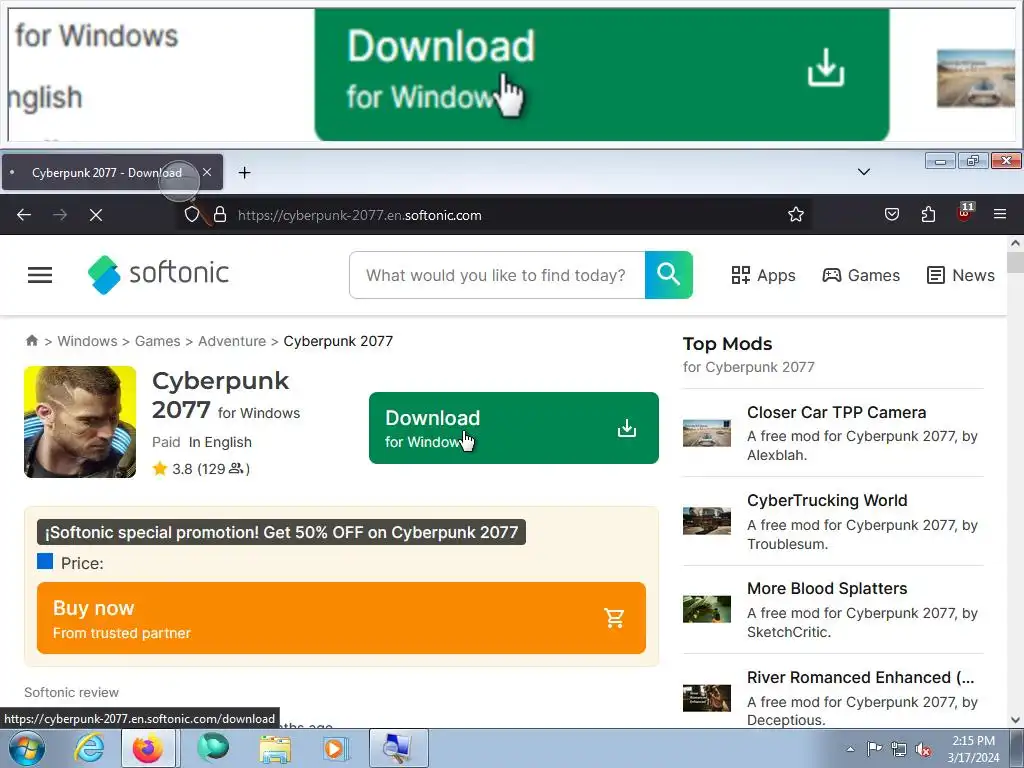The width and height of the screenshot is (1024, 768).
Task: Open the Windows breadcrumb link
Action: coord(88,341)
